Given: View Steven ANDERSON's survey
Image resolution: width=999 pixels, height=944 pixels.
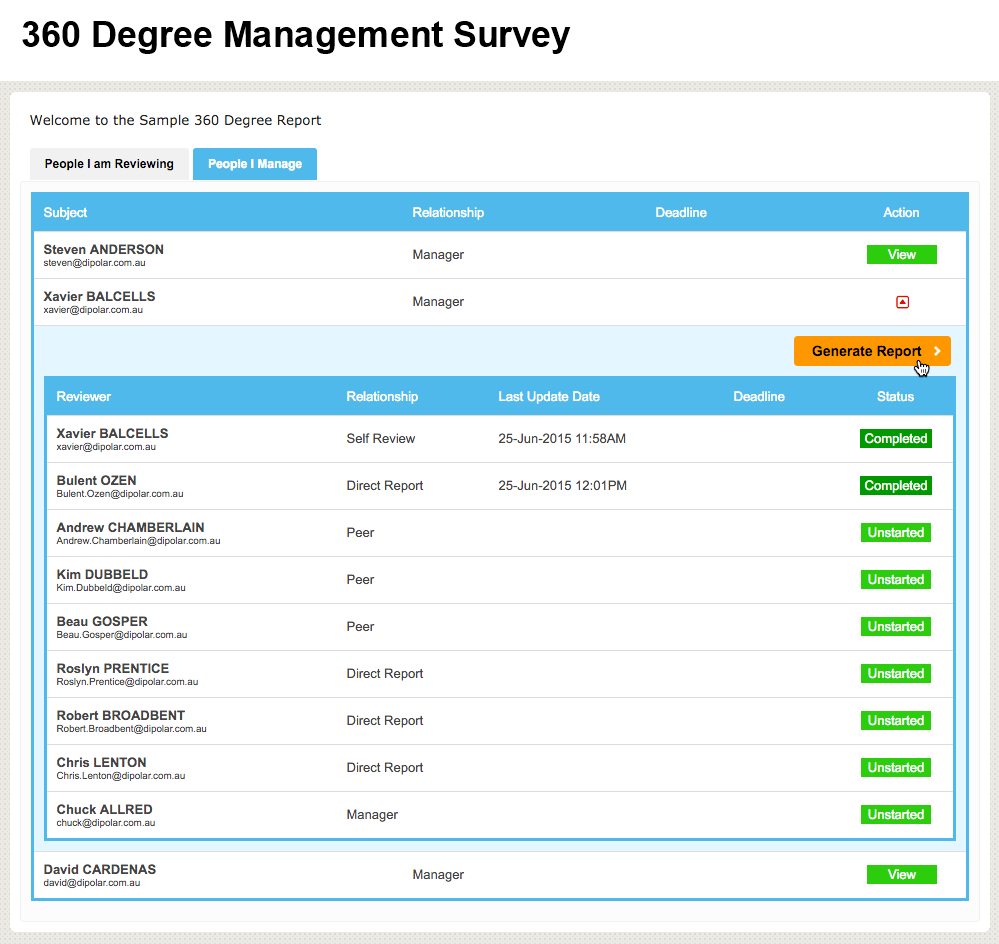Looking at the screenshot, I should click(901, 254).
